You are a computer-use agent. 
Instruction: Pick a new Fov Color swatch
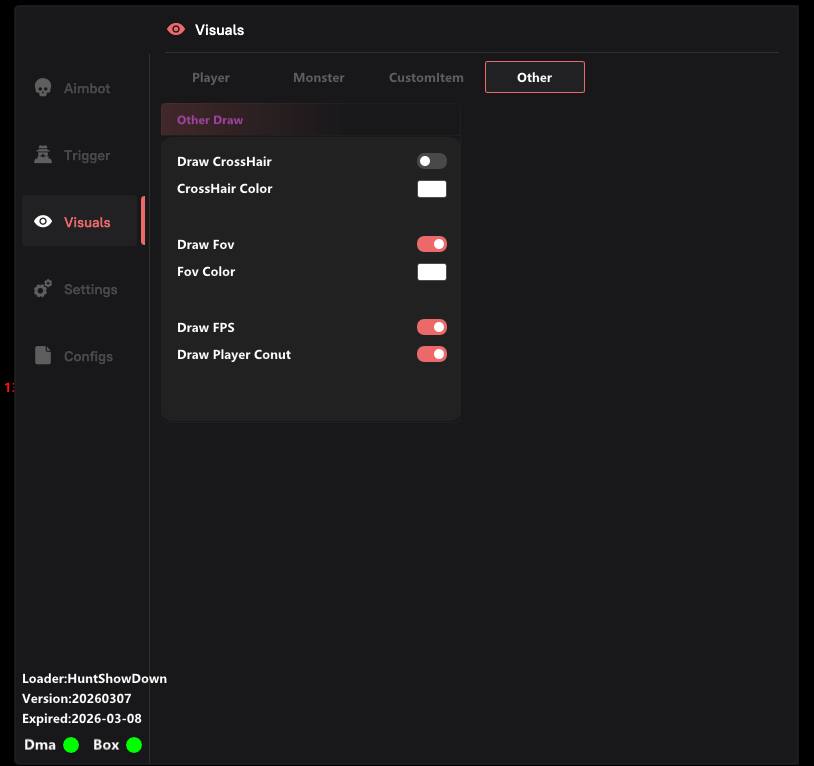click(432, 272)
